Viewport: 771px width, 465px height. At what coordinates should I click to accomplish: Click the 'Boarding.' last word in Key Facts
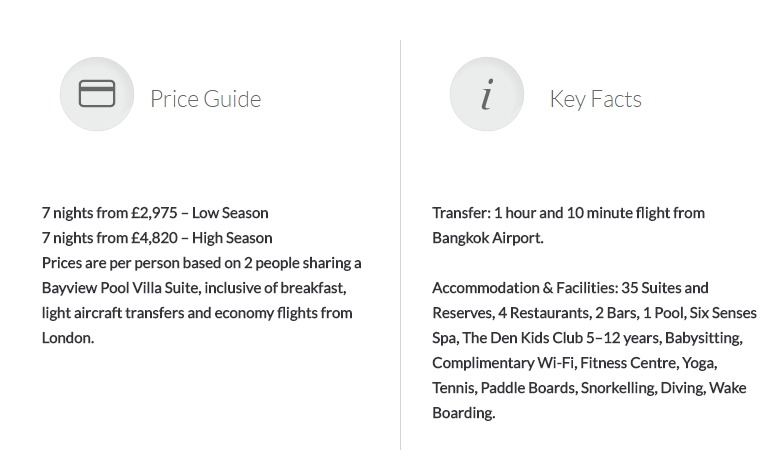tap(464, 413)
